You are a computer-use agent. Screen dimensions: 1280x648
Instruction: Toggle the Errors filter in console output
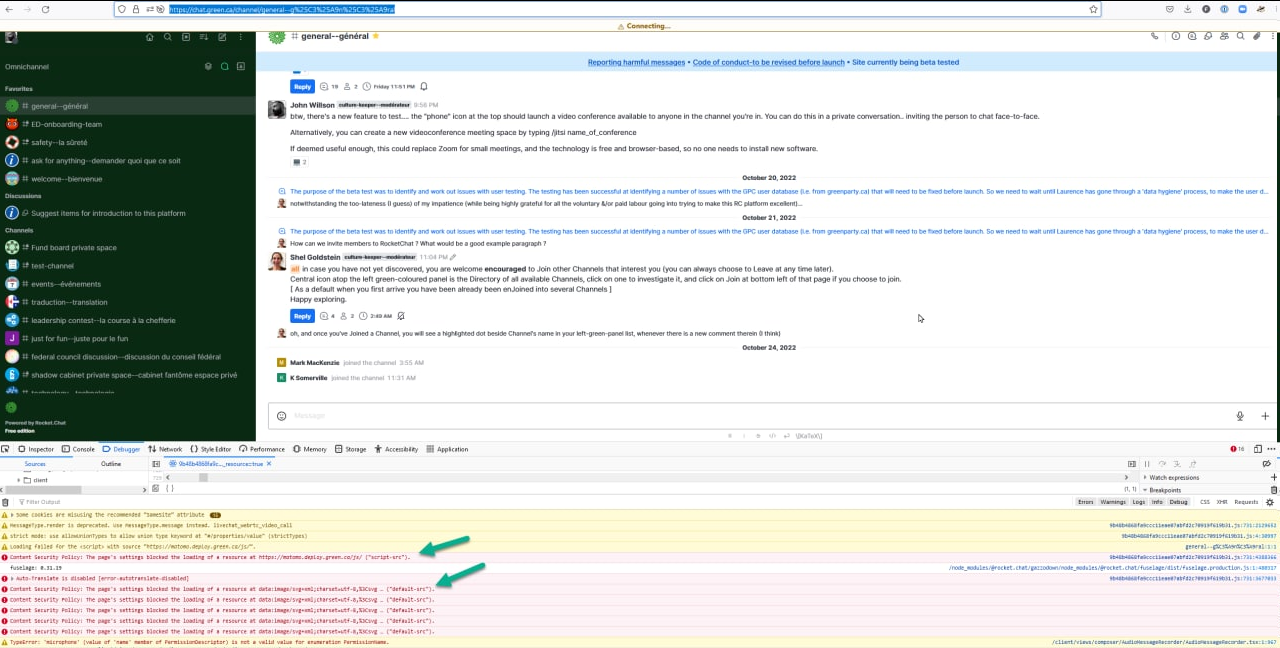click(1086, 501)
